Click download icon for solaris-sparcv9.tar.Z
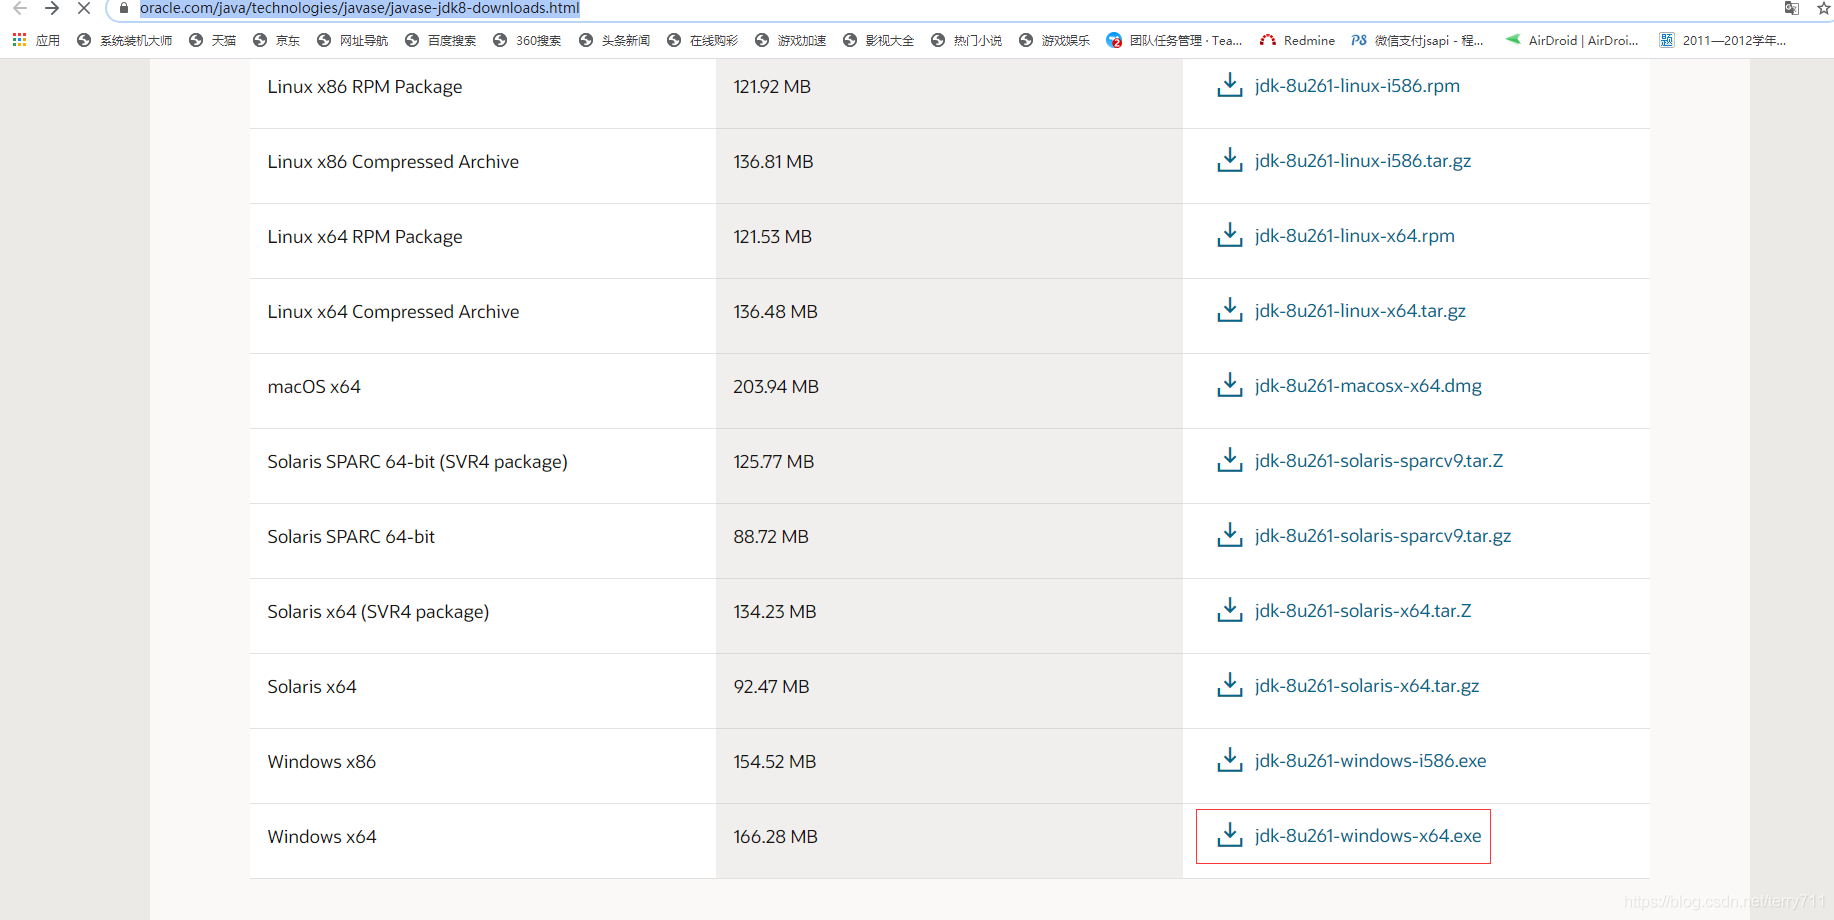Image resolution: width=1834 pixels, height=920 pixels. click(x=1230, y=460)
